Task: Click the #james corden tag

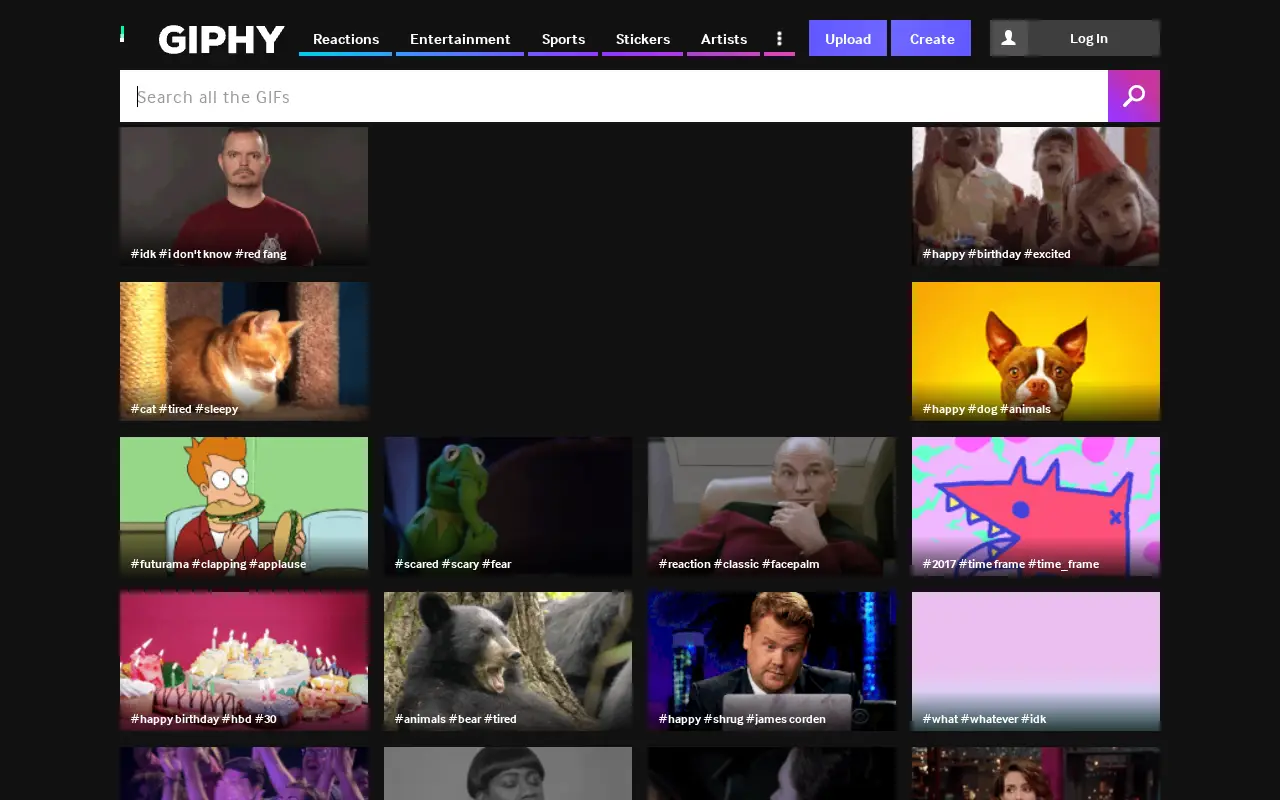Action: click(x=785, y=719)
